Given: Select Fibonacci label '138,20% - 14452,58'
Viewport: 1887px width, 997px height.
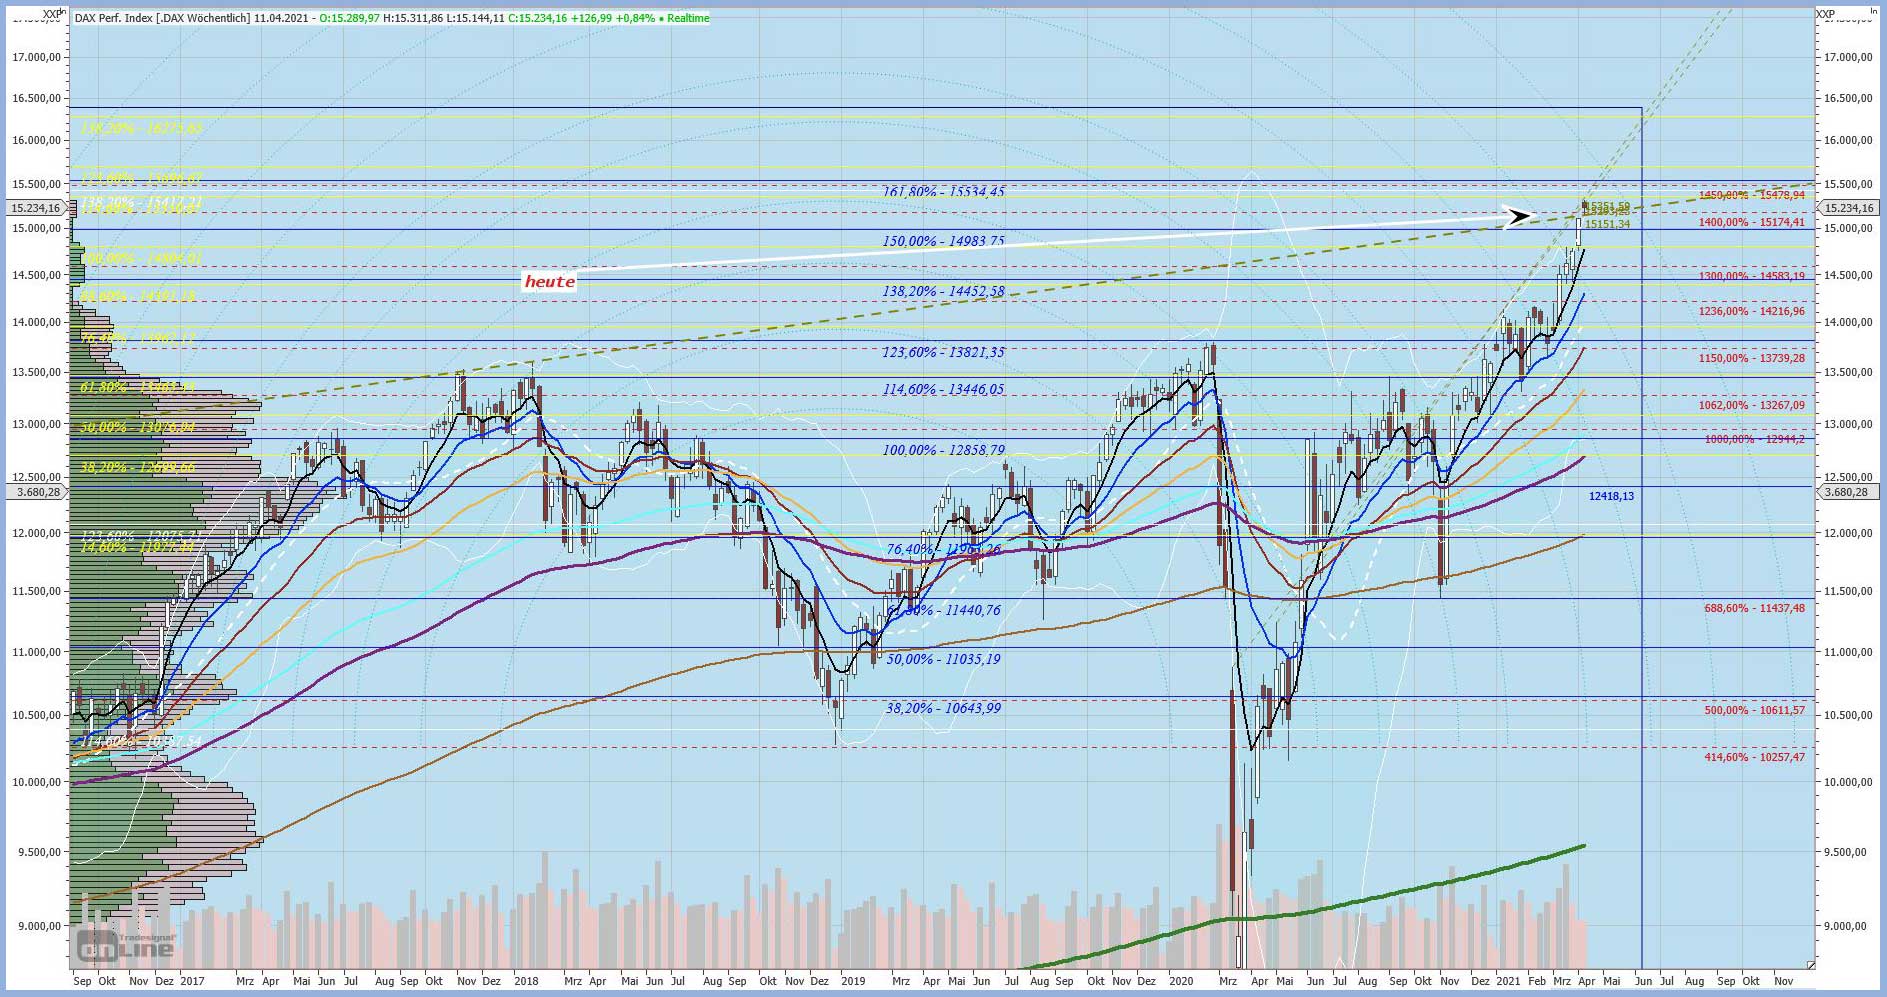Looking at the screenshot, I should [x=943, y=292].
